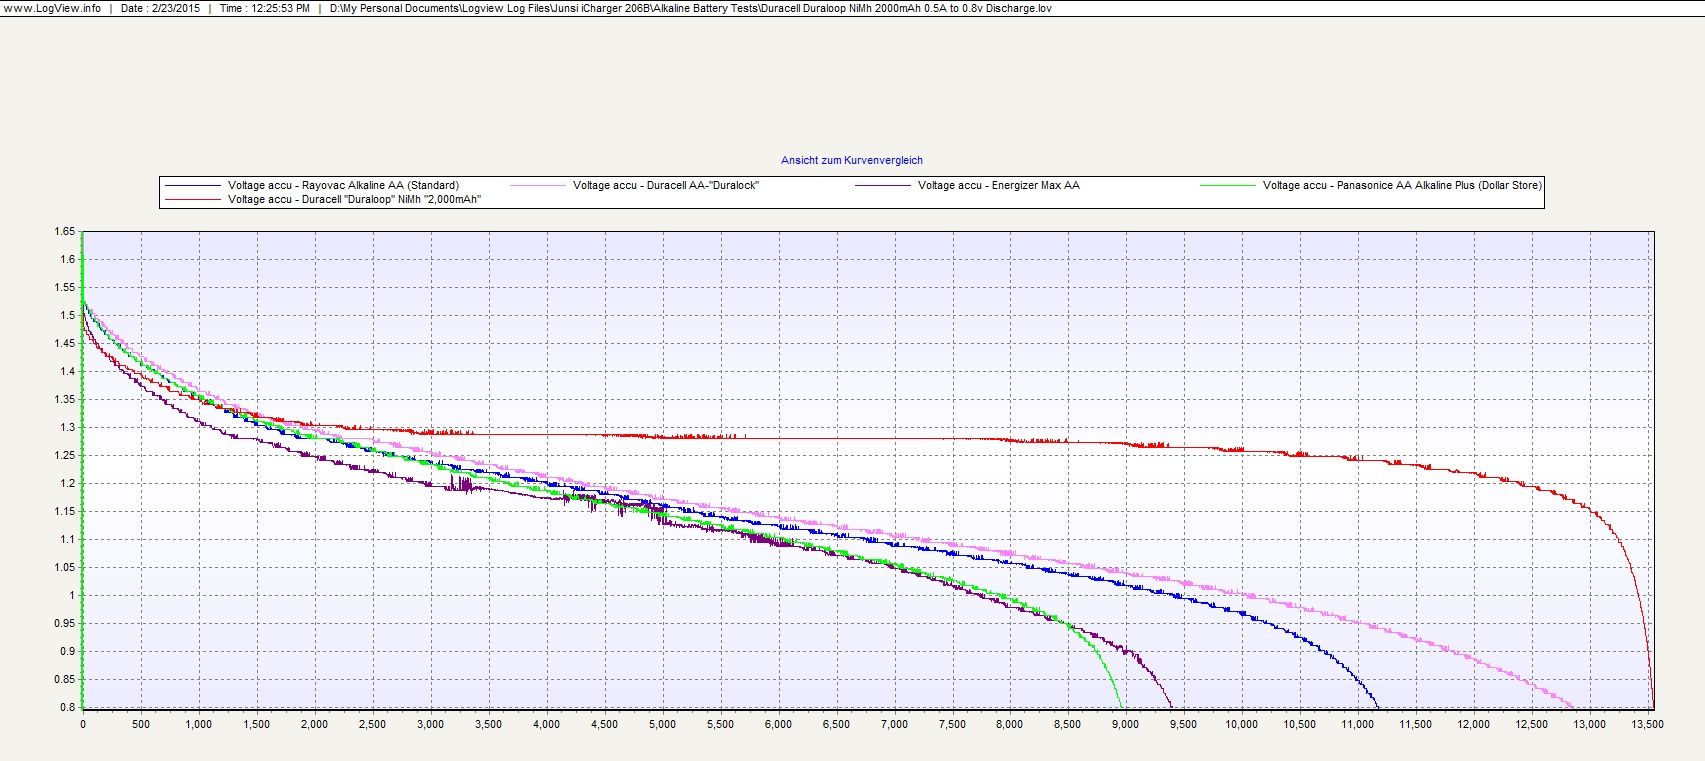Image resolution: width=1705 pixels, height=761 pixels.
Task: Click the 9,500 tick label on time axis
Action: coord(1184,724)
